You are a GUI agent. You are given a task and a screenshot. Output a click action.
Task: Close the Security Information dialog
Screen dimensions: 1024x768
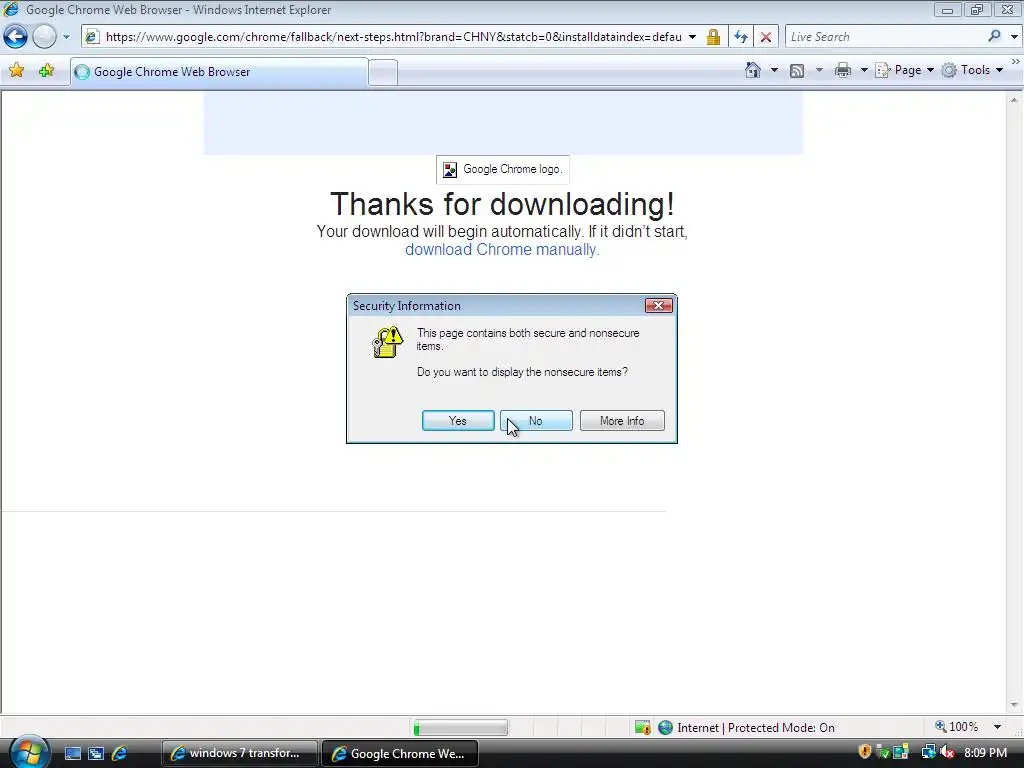pyautogui.click(x=658, y=306)
